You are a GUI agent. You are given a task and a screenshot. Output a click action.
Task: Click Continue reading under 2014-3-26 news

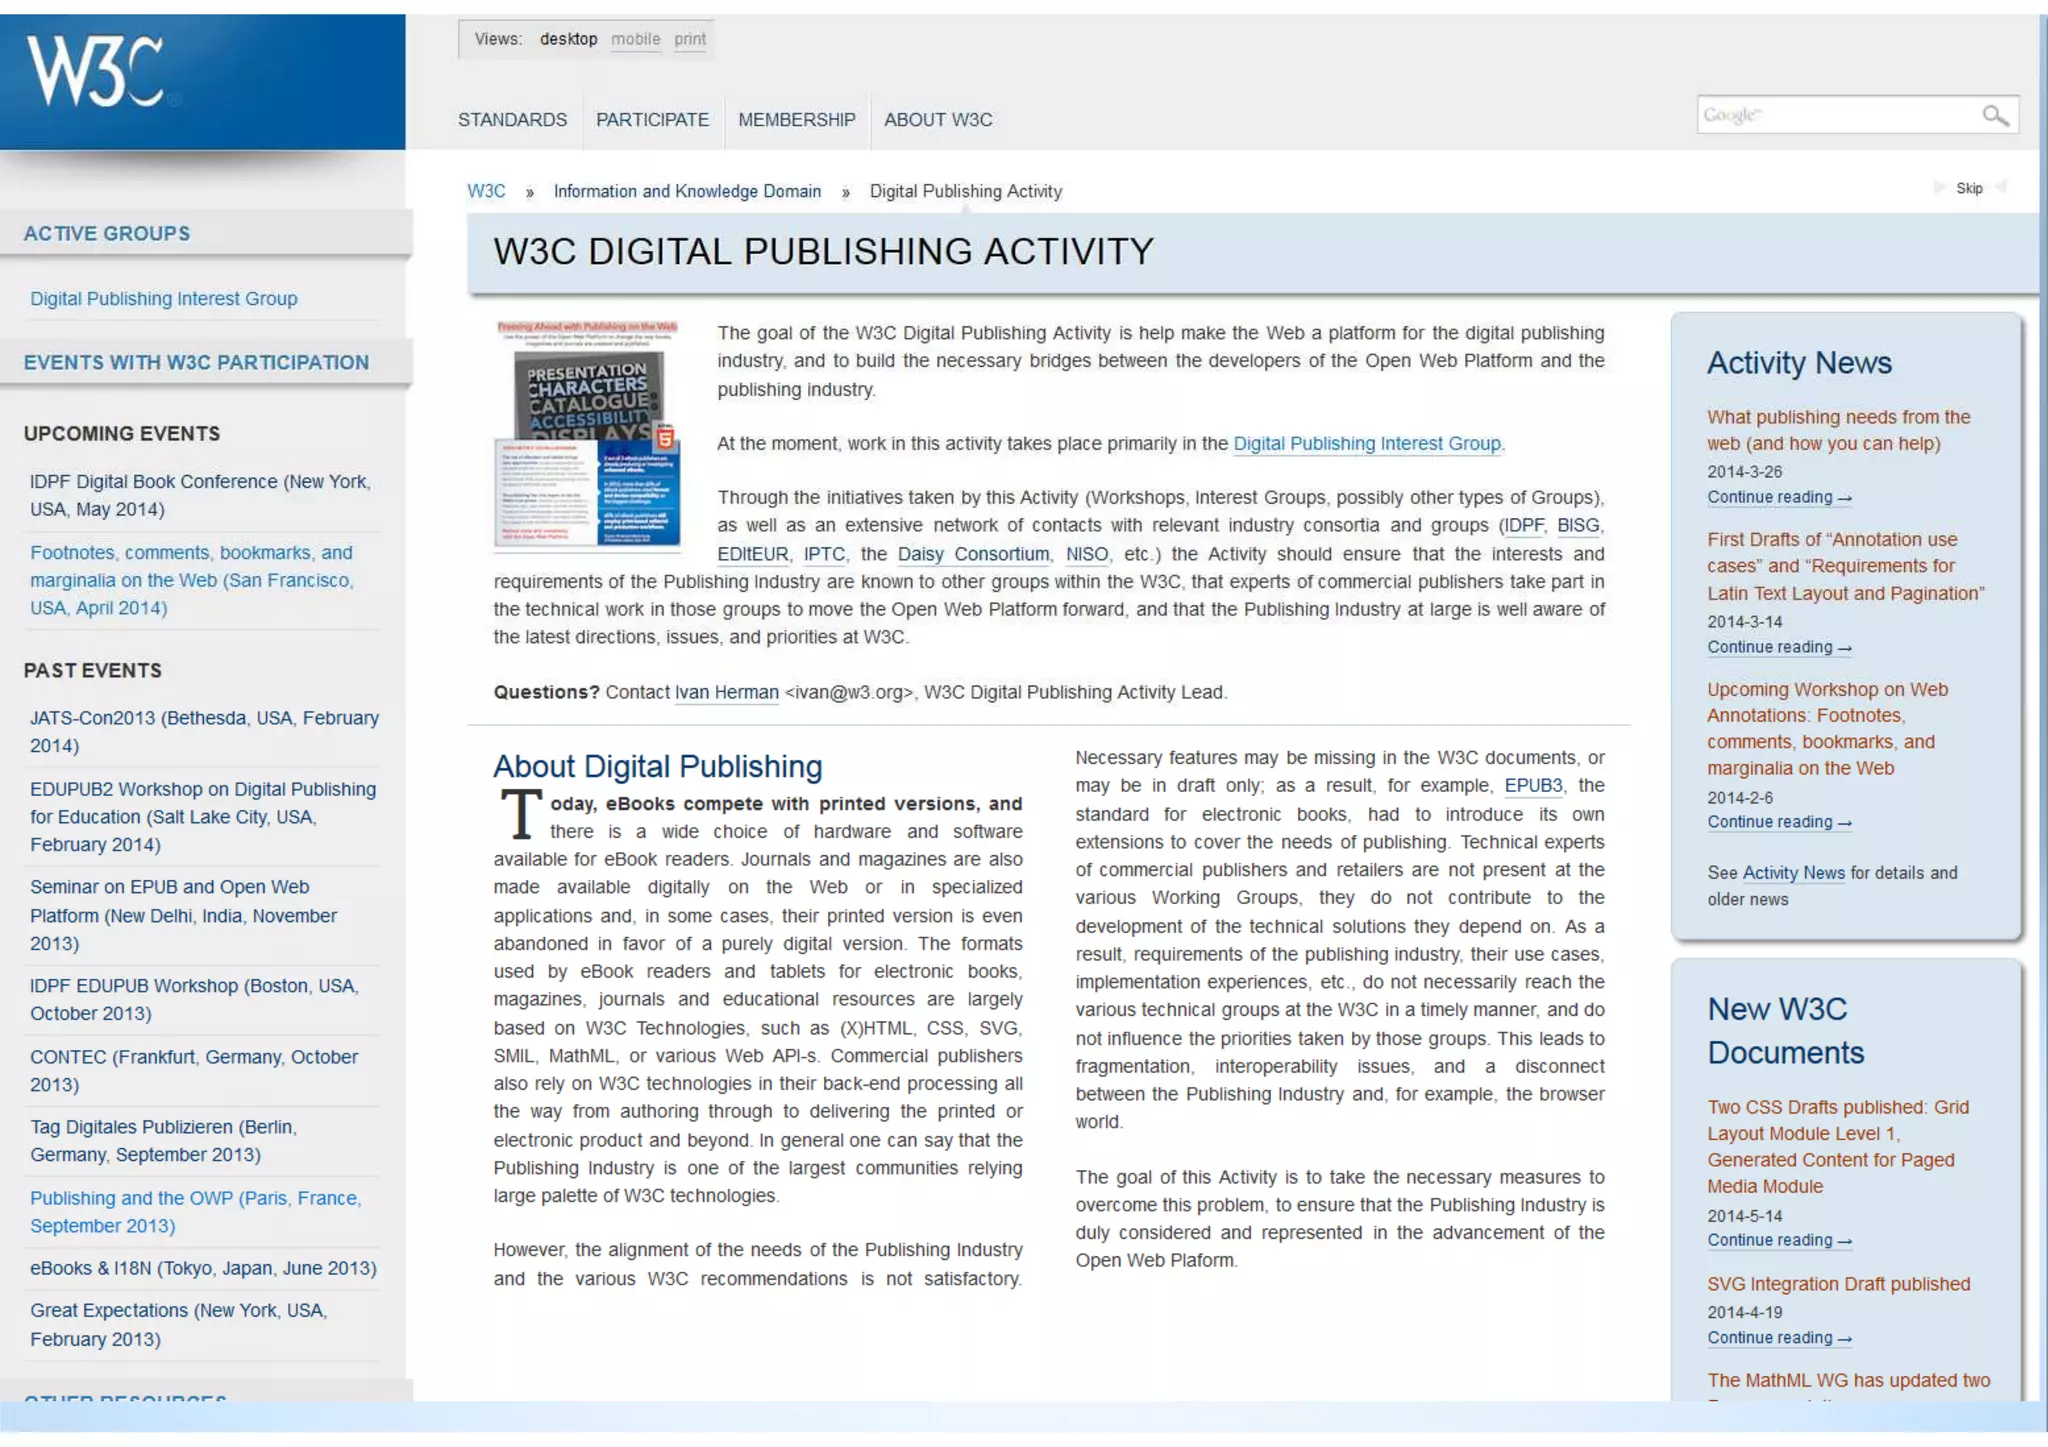click(1778, 498)
